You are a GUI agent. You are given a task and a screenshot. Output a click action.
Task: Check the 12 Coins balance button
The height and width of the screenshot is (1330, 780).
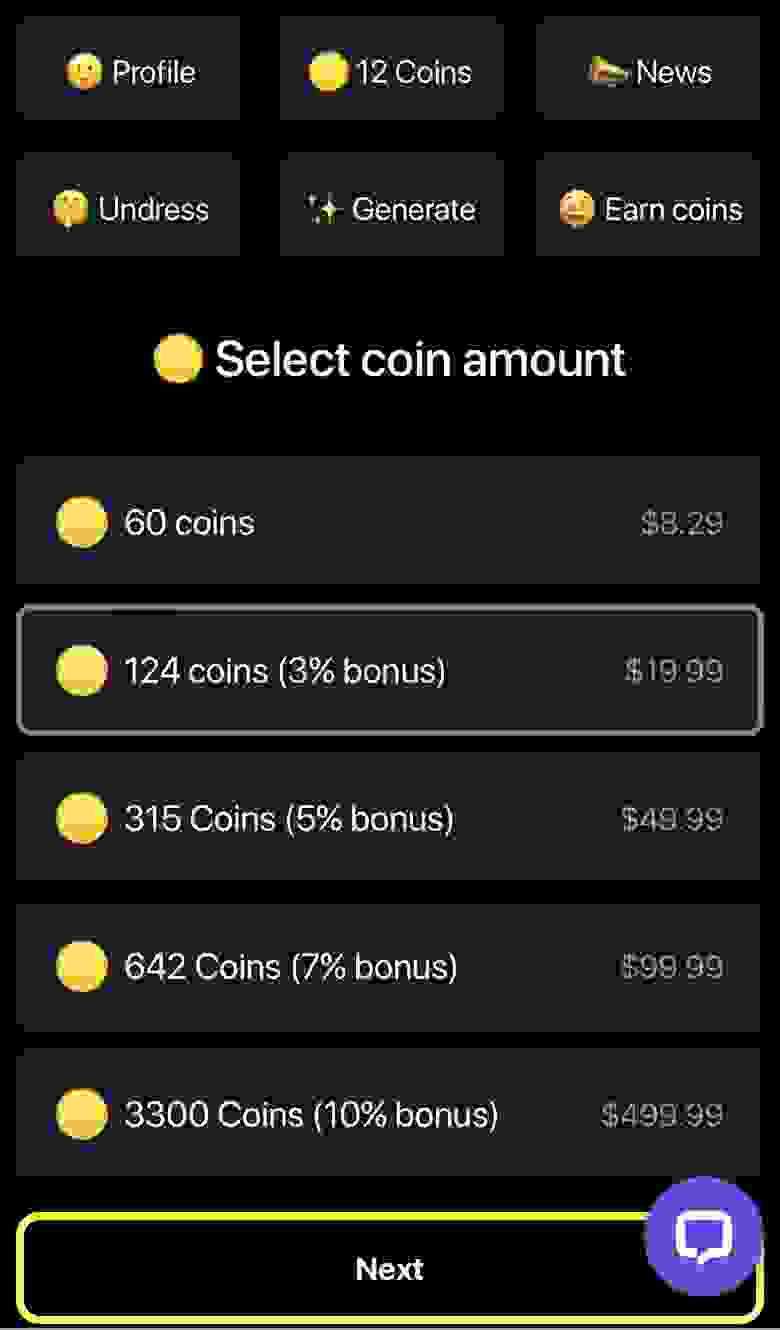pos(391,72)
